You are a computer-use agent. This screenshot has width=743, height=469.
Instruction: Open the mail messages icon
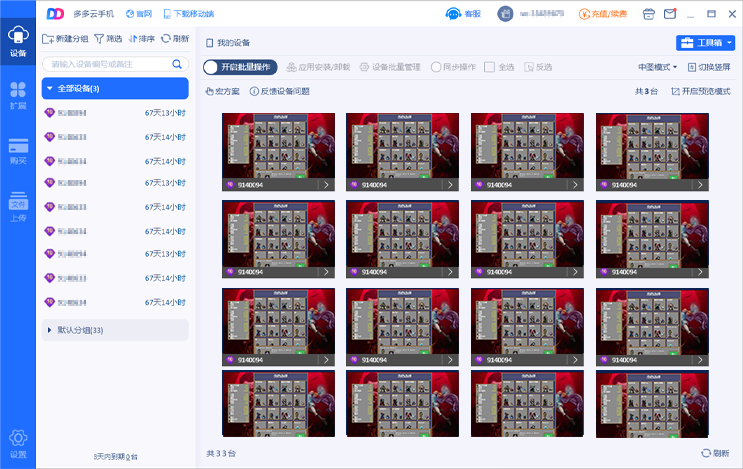(670, 14)
